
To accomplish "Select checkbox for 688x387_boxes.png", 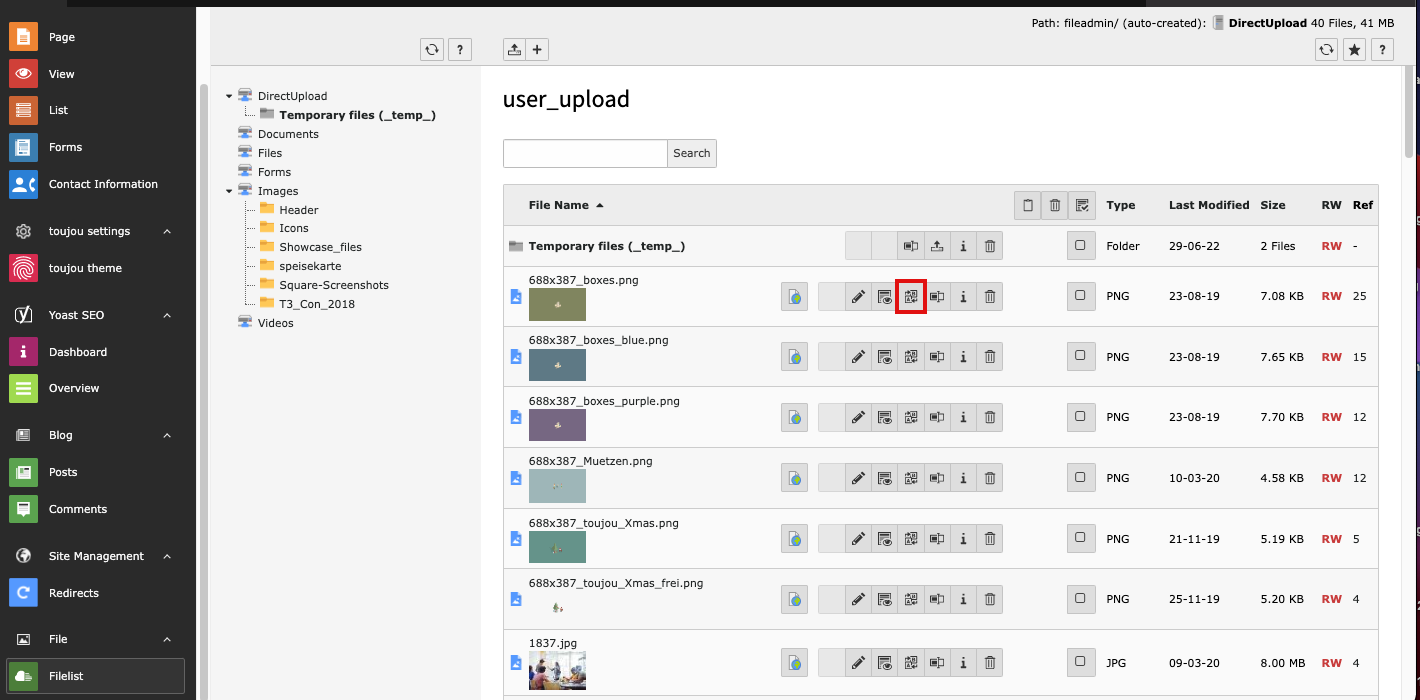I will click(x=1080, y=296).
